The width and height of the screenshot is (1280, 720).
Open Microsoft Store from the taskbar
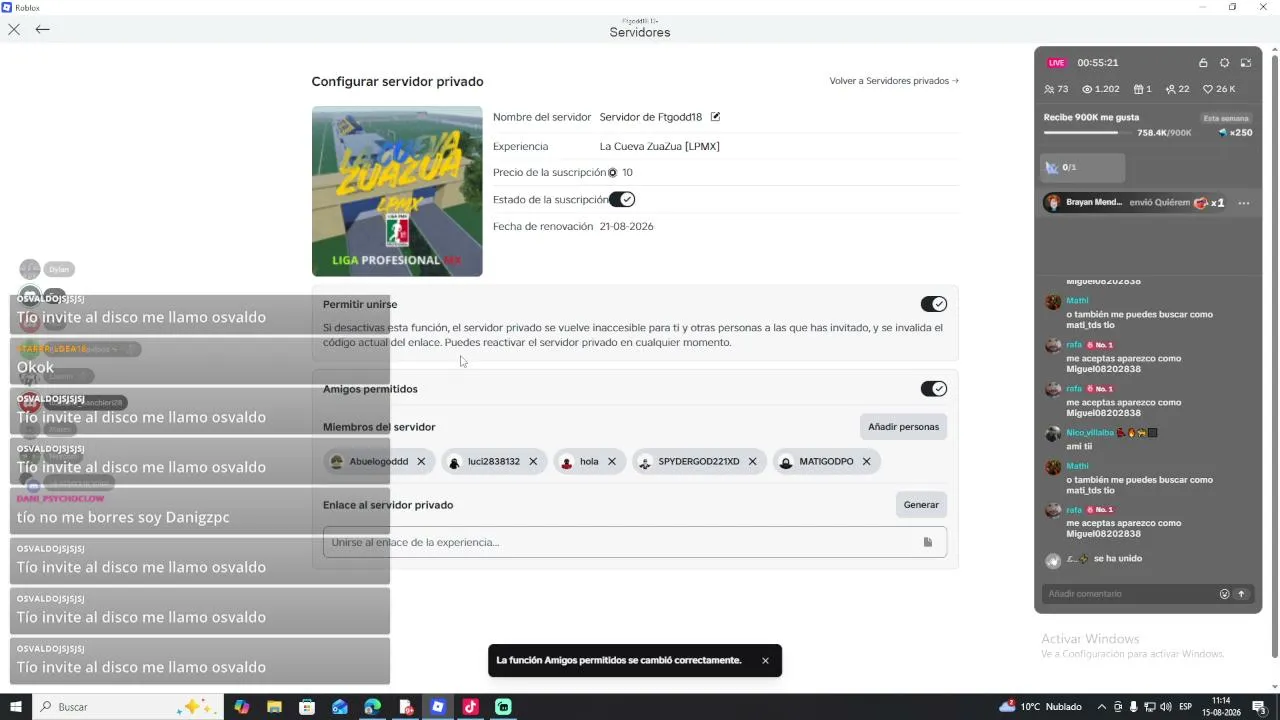(307, 707)
